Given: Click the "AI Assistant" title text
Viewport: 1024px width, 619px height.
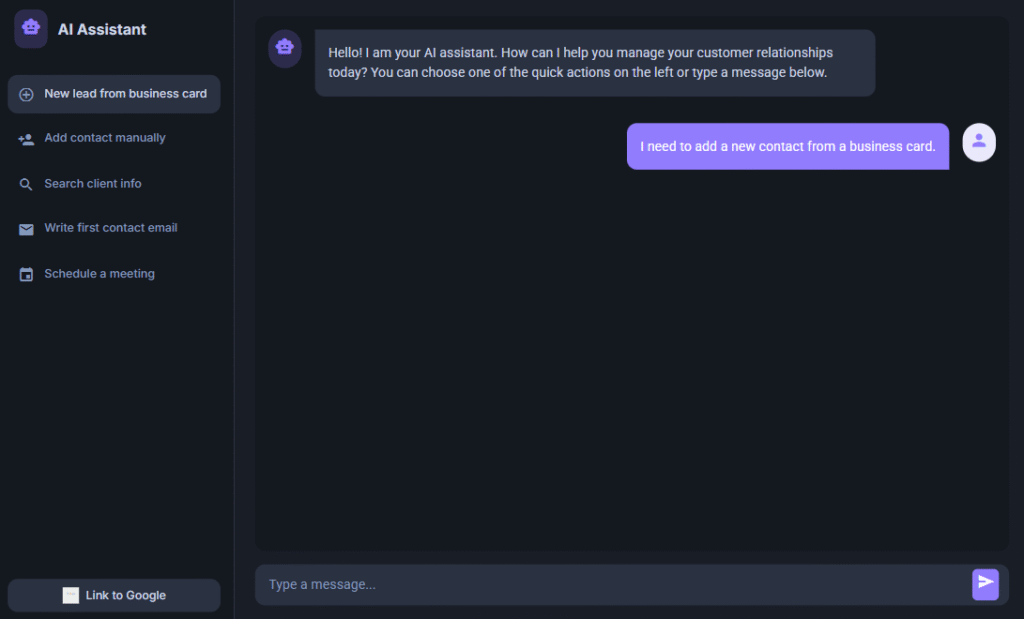Looking at the screenshot, I should (102, 30).
